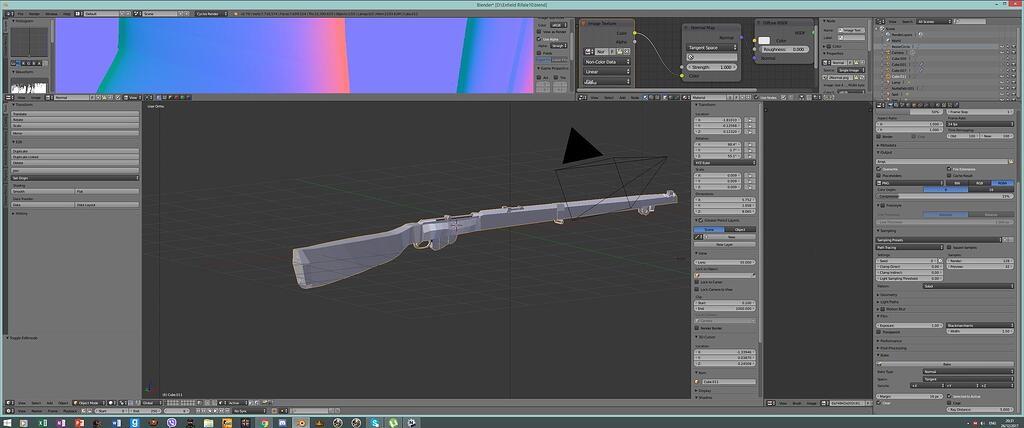Toggle Selected to Active bake checkbox

pyautogui.click(x=948, y=396)
